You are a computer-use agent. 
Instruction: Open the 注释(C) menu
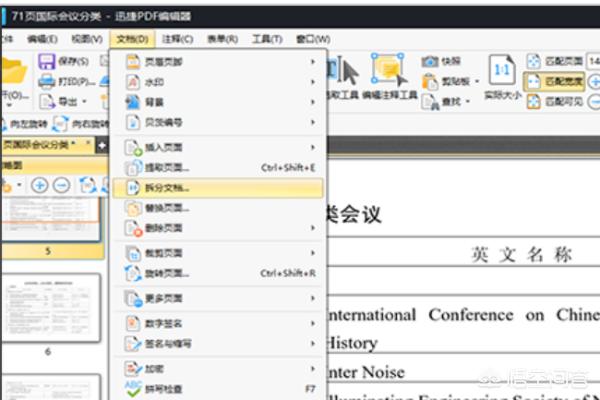coord(178,39)
